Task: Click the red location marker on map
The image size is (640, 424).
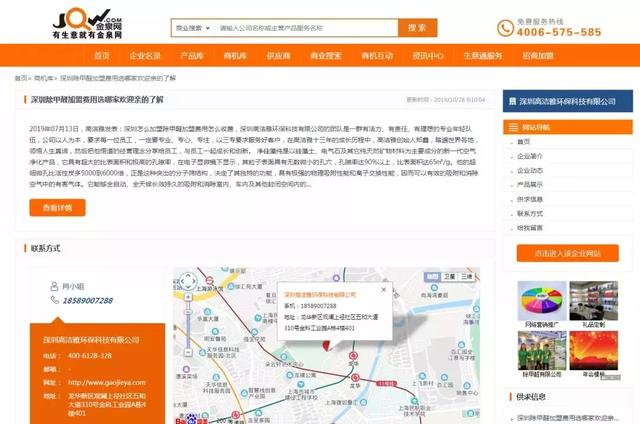Action: point(327,346)
